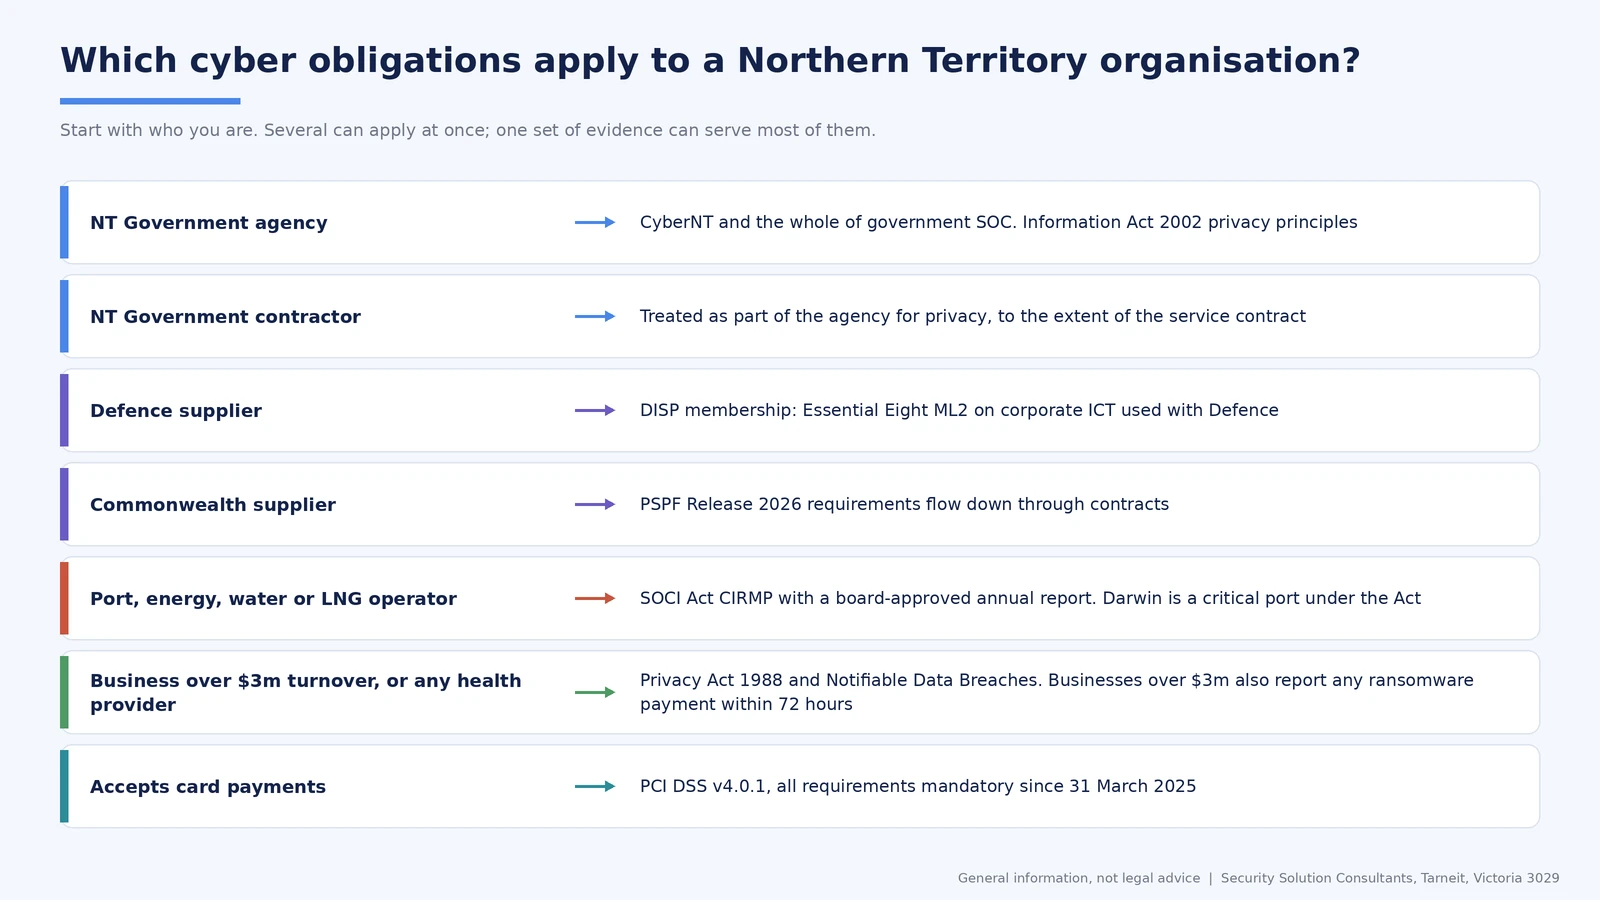Click the red arrow in the Port operator row
The width and height of the screenshot is (1600, 900).
pyautogui.click(x=595, y=598)
